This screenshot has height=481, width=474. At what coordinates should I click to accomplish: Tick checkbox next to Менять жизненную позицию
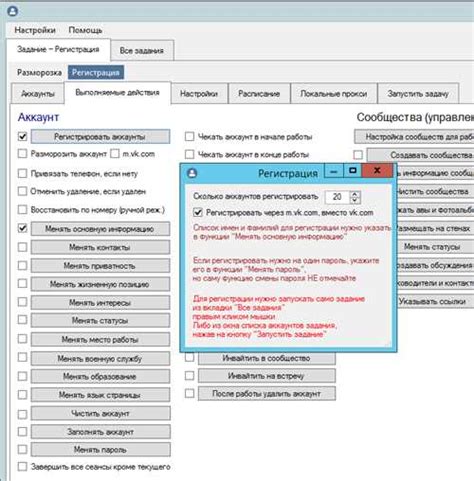click(x=22, y=283)
